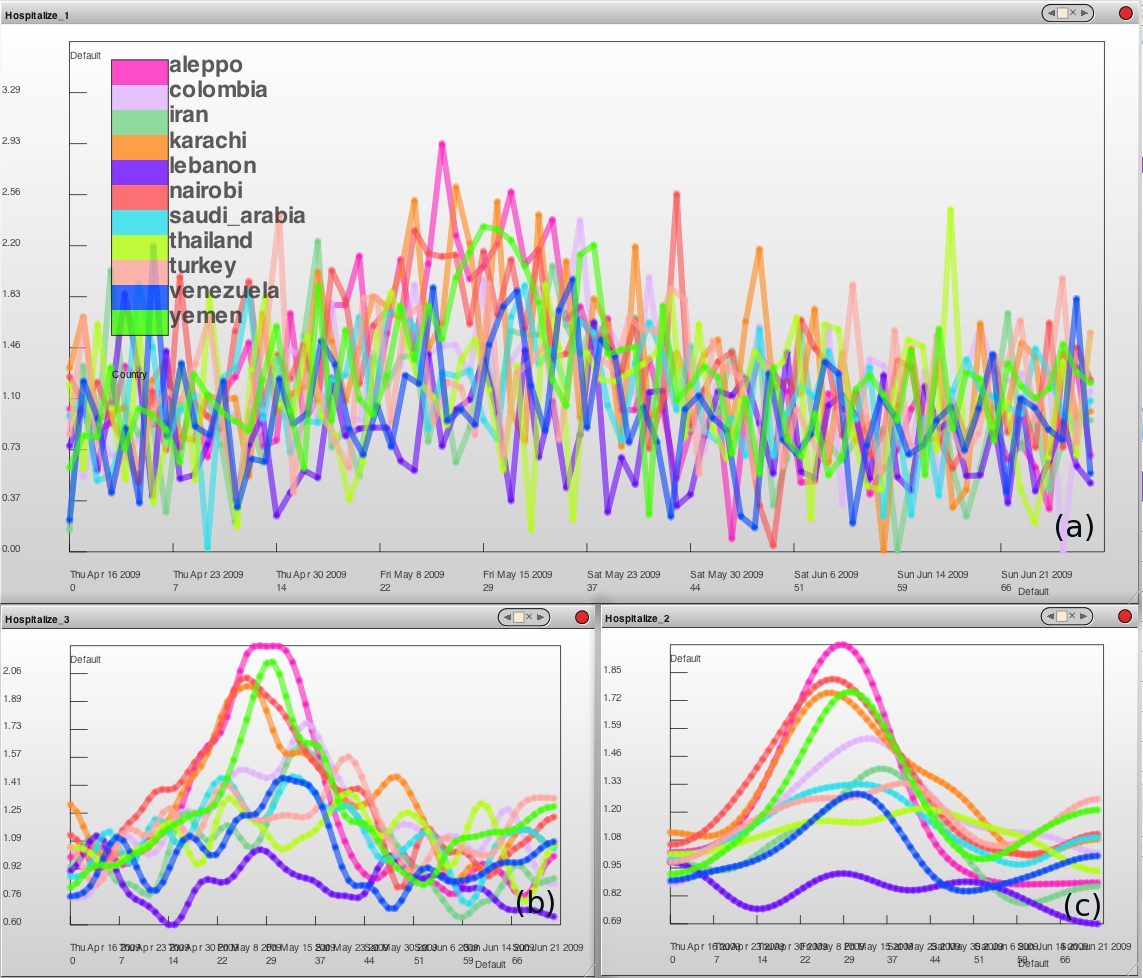Select the Hospitalize_2 panel title
Screen dimensions: 1143x978
[637, 619]
